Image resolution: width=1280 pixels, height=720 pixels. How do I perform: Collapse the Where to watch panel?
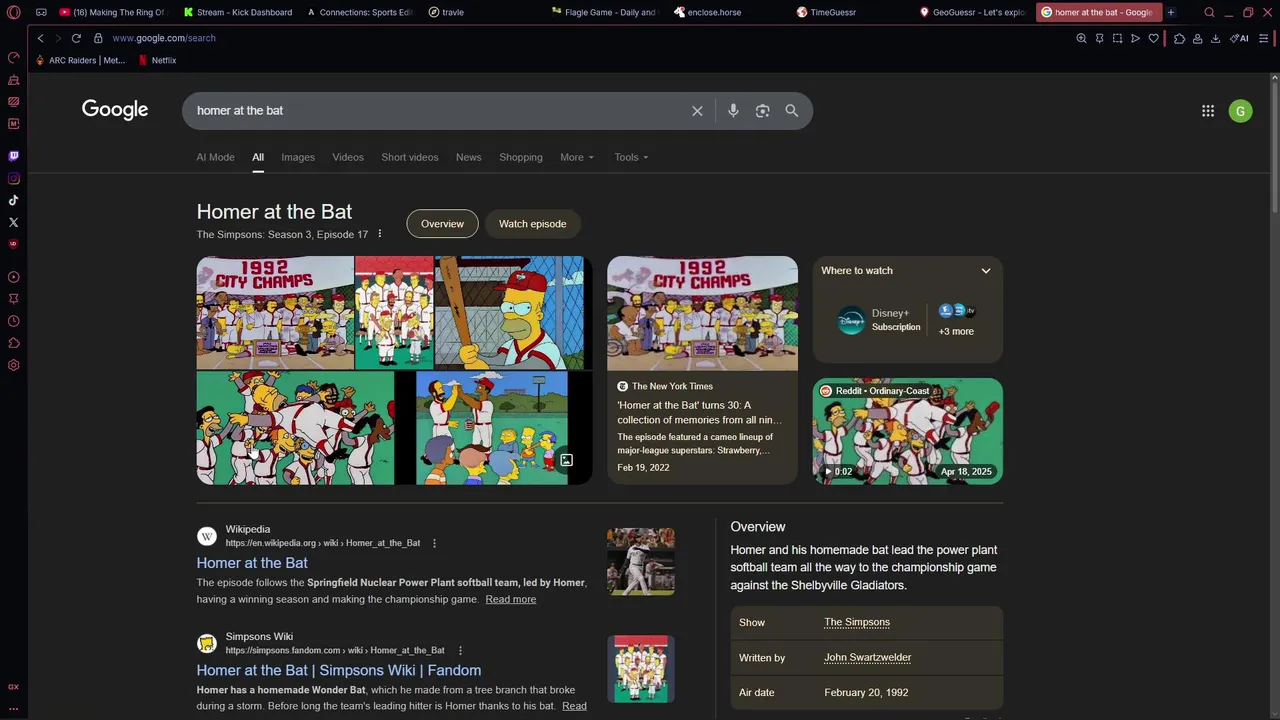985,271
